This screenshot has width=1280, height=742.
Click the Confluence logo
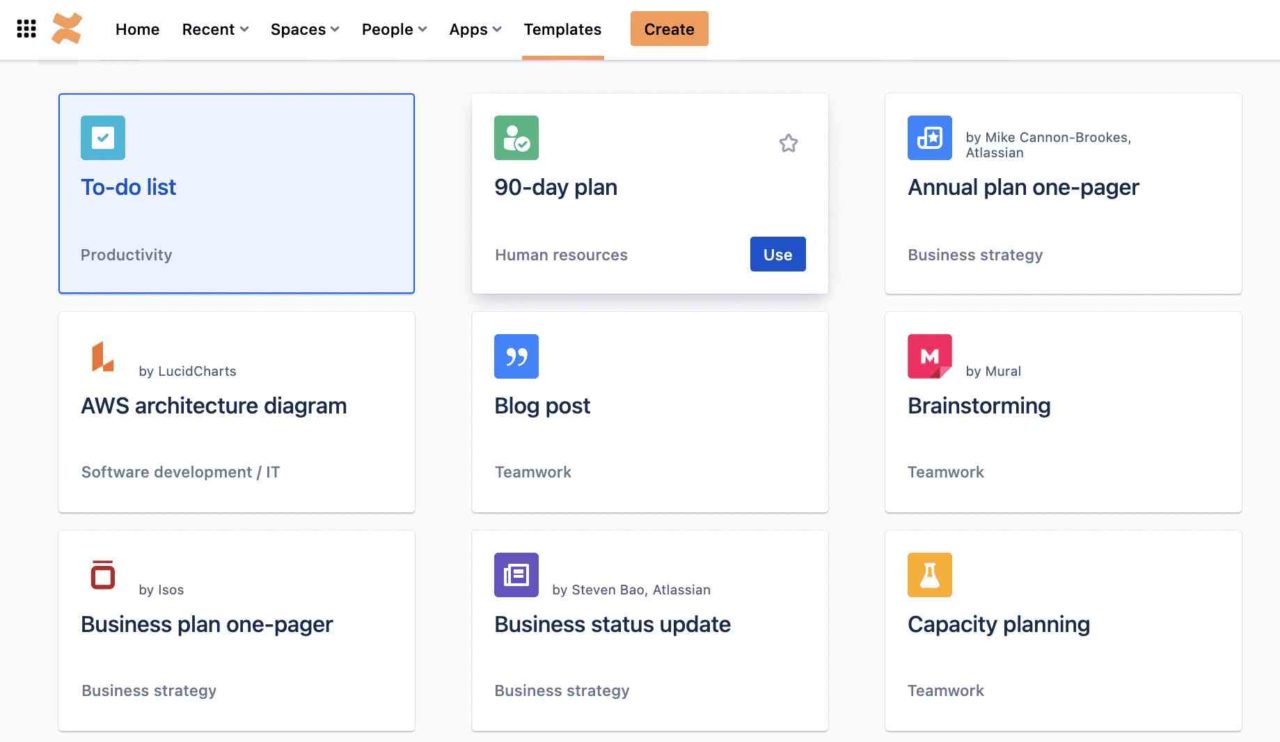click(67, 28)
